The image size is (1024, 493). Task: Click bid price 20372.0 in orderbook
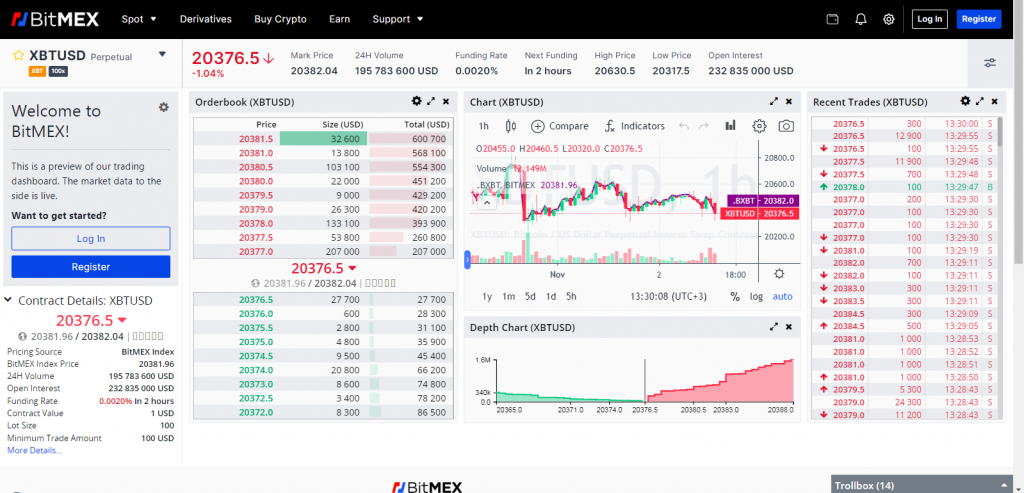click(x=256, y=413)
